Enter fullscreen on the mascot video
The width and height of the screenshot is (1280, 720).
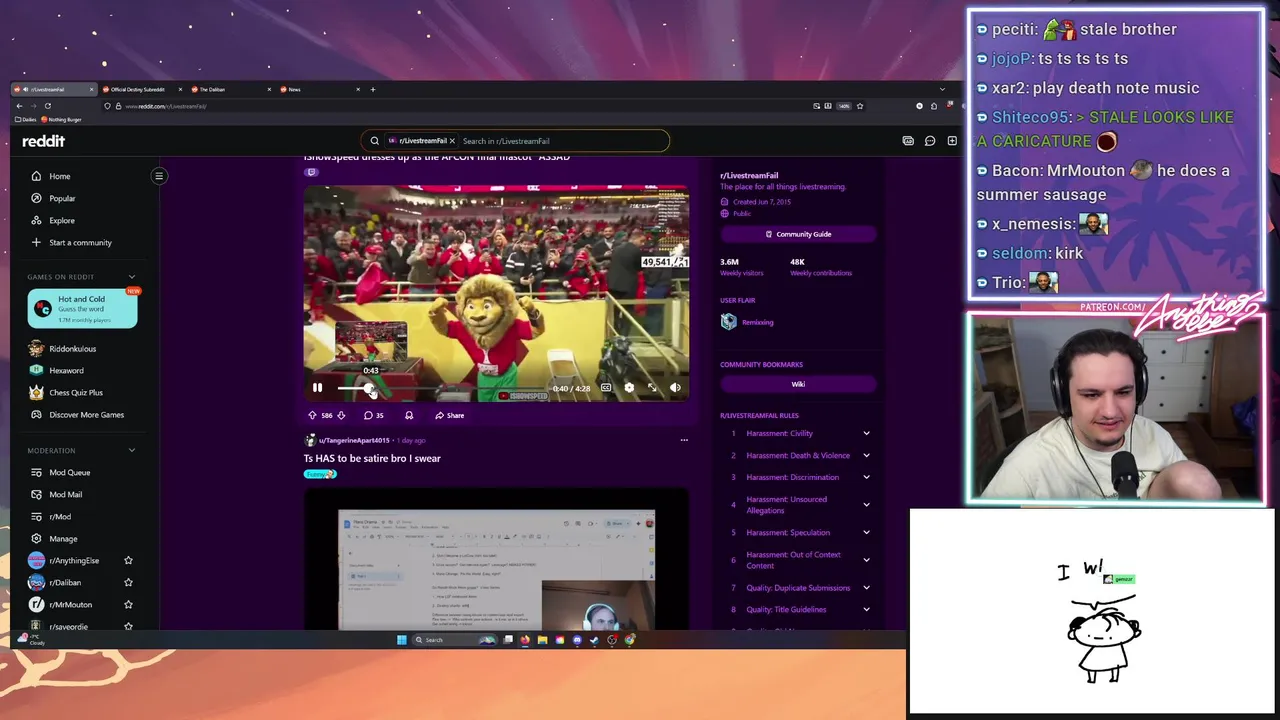pos(652,388)
